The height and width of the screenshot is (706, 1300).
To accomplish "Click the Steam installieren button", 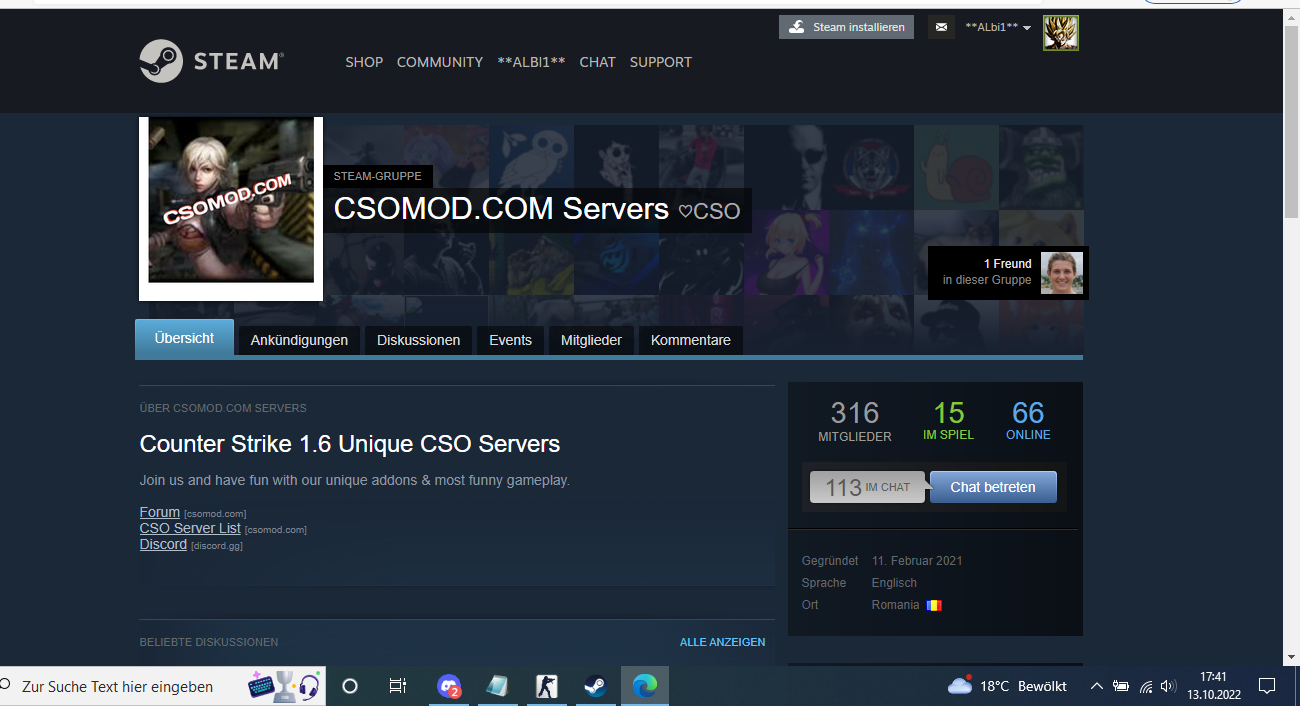I will (846, 27).
